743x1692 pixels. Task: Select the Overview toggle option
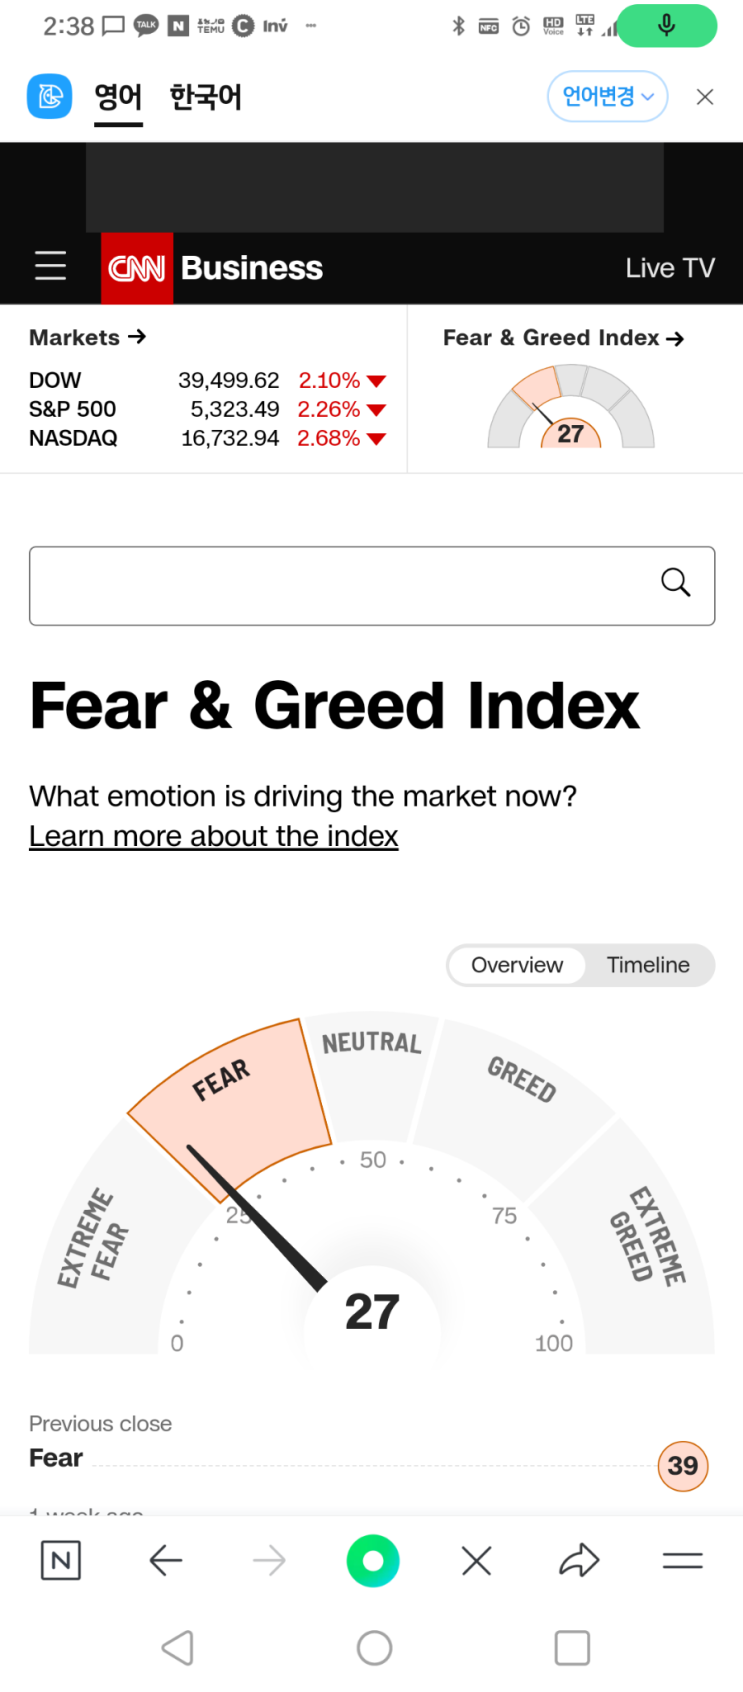point(517,965)
